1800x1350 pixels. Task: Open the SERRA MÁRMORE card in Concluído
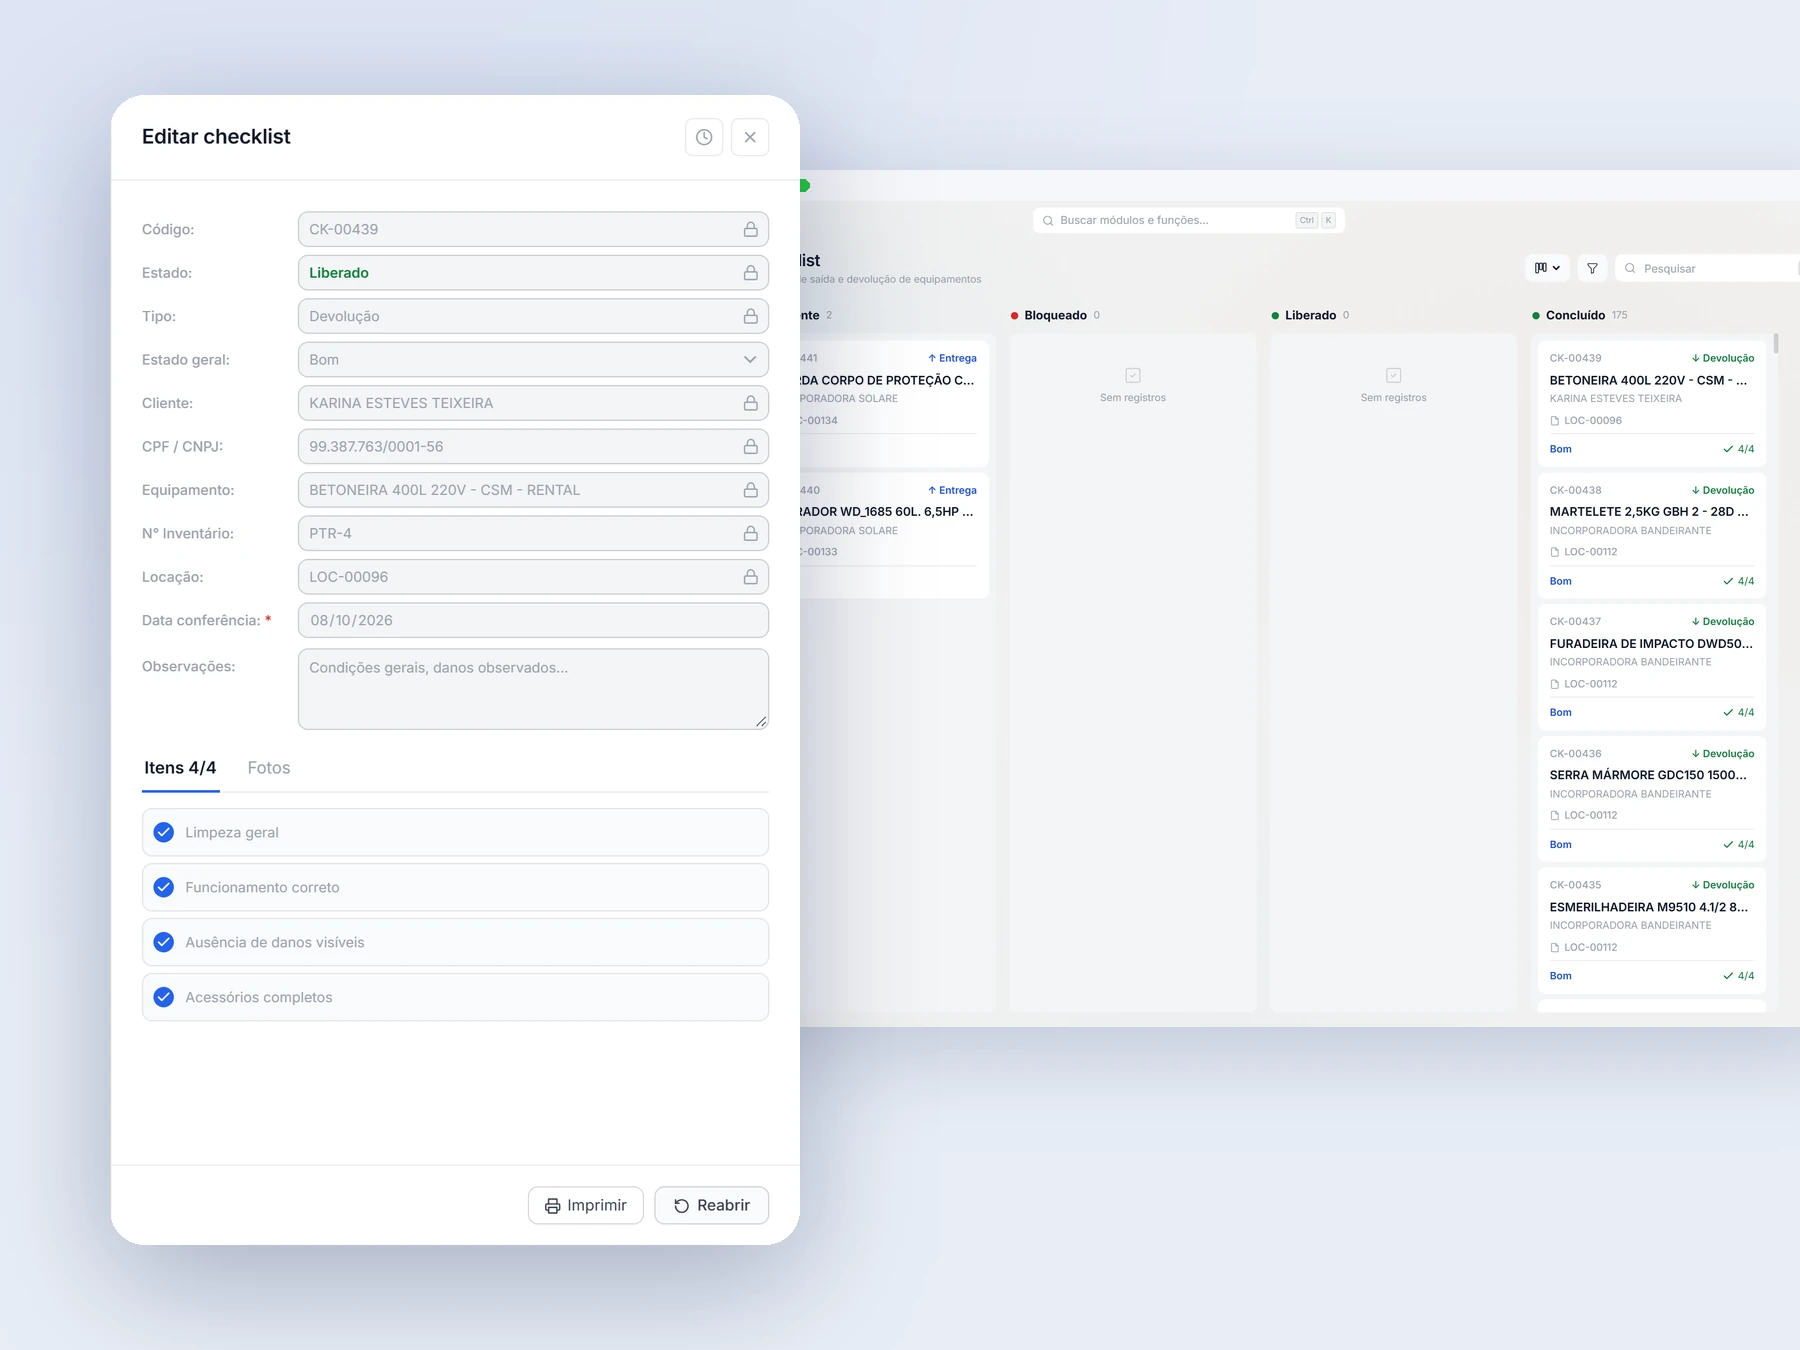[1652, 799]
